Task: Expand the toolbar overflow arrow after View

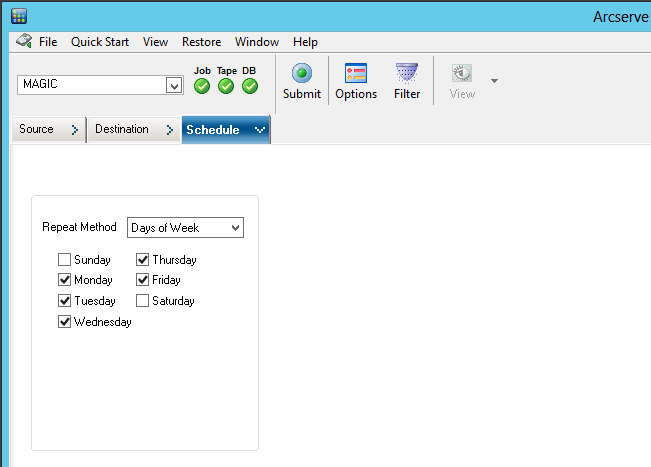Action: (494, 81)
